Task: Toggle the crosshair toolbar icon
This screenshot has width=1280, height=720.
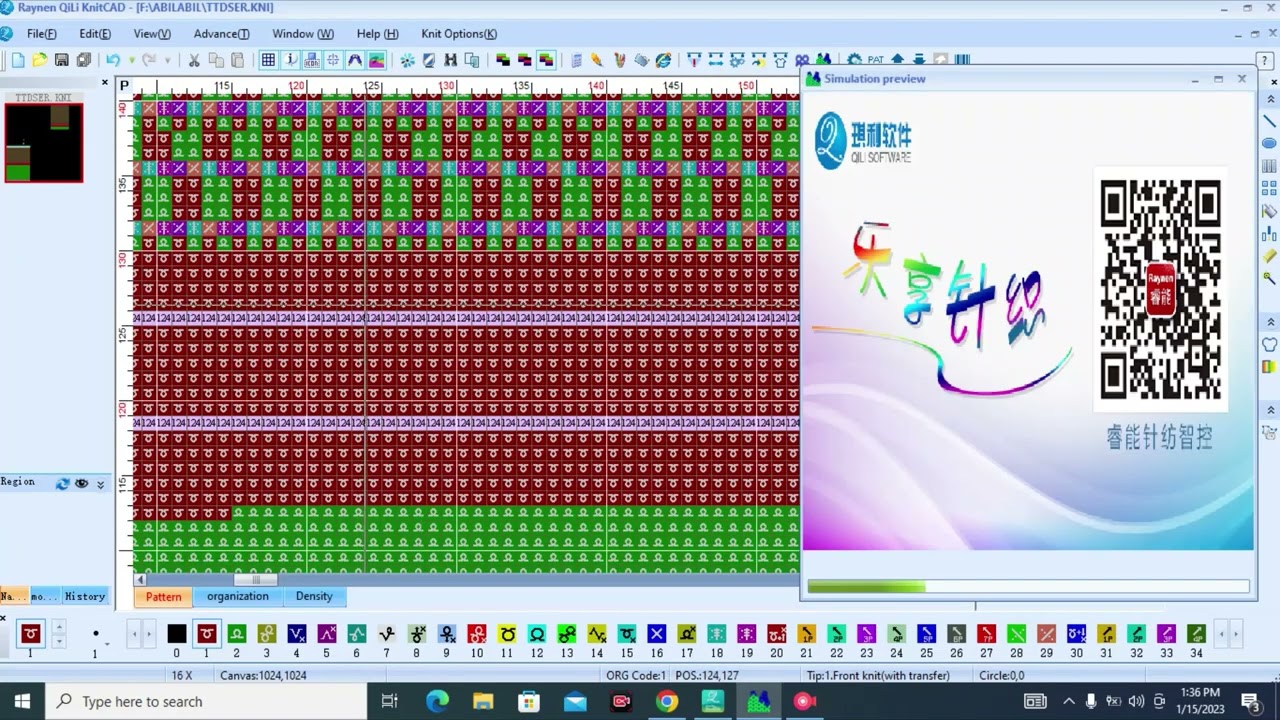Action: coord(333,60)
